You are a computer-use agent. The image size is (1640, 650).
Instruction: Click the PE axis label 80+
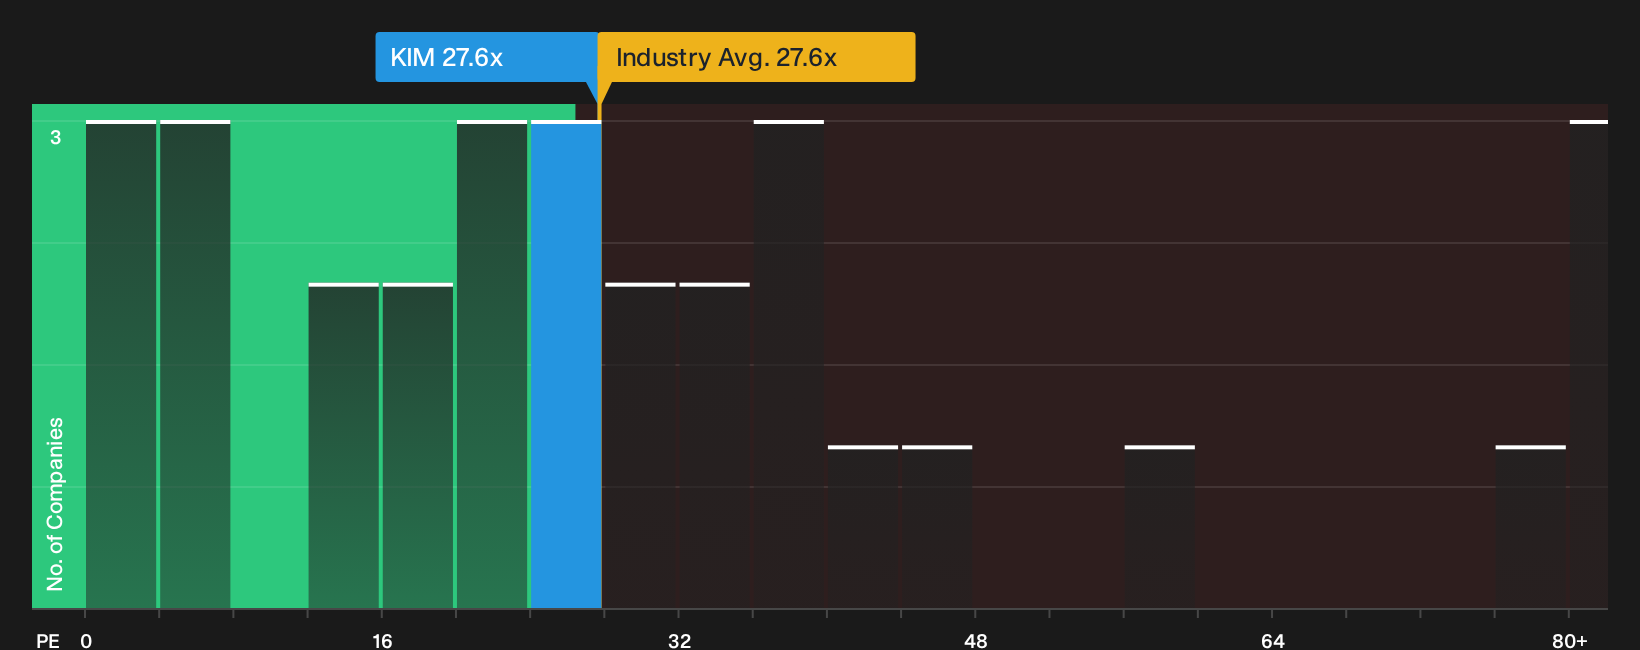coord(1569,640)
